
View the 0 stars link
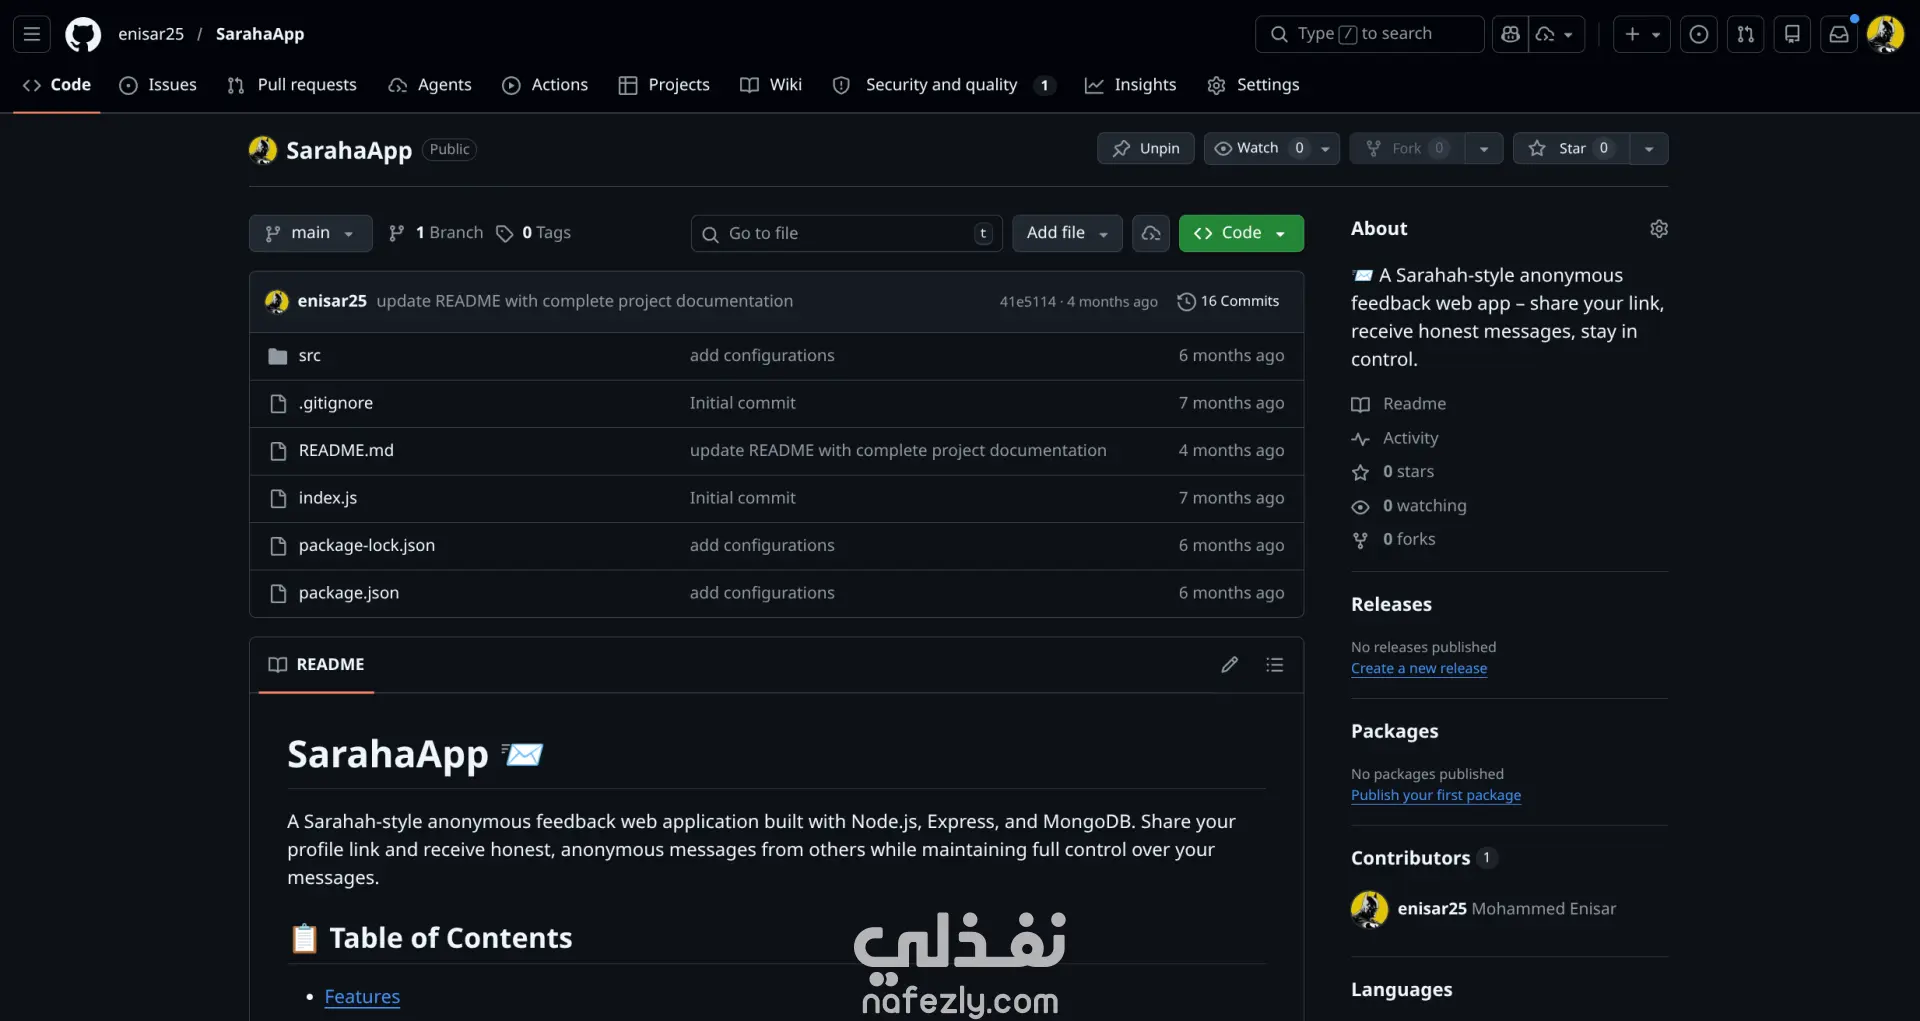click(x=1393, y=472)
